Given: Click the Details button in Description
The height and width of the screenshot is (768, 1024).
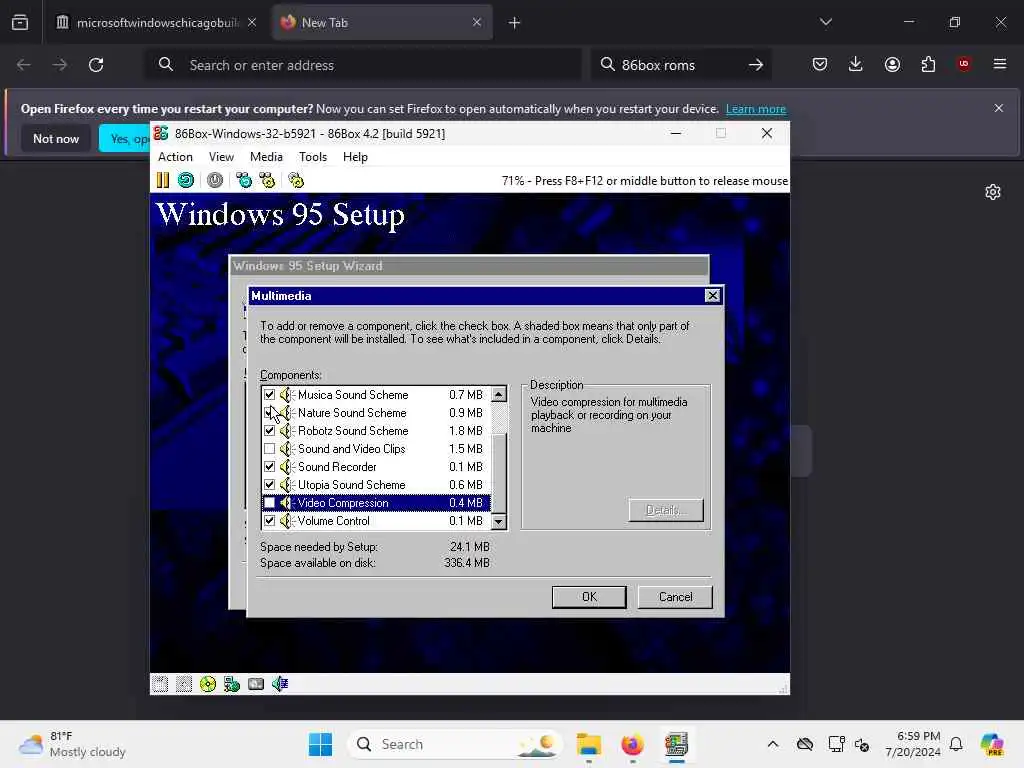Looking at the screenshot, I should (x=666, y=510).
